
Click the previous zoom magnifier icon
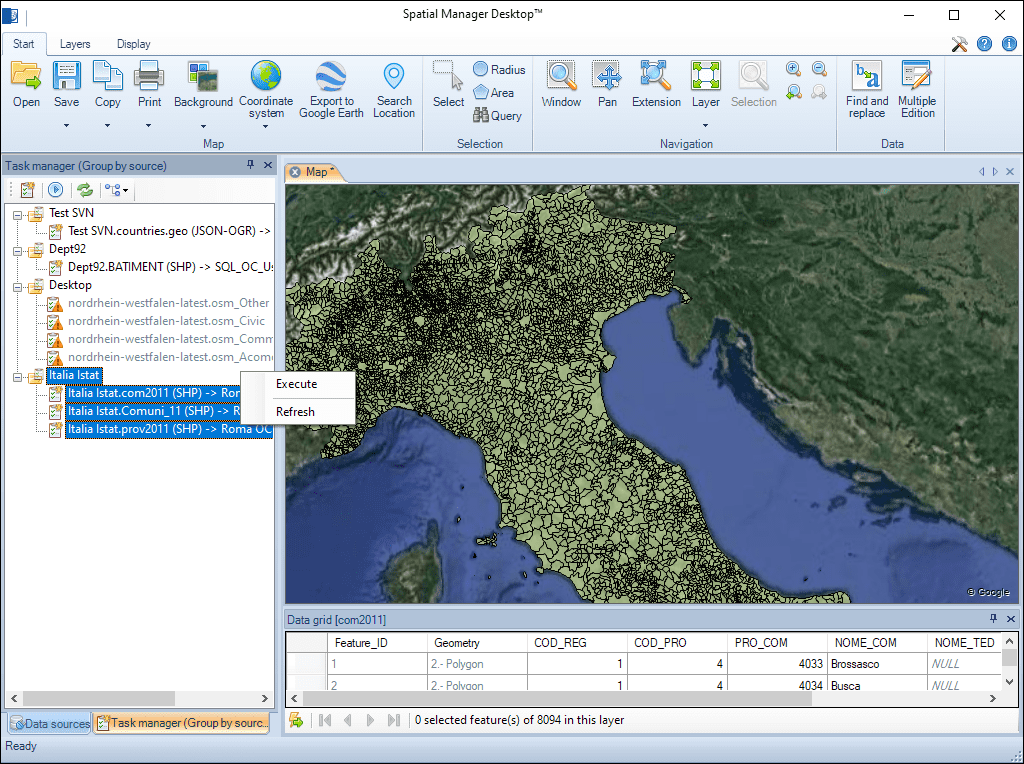793,92
